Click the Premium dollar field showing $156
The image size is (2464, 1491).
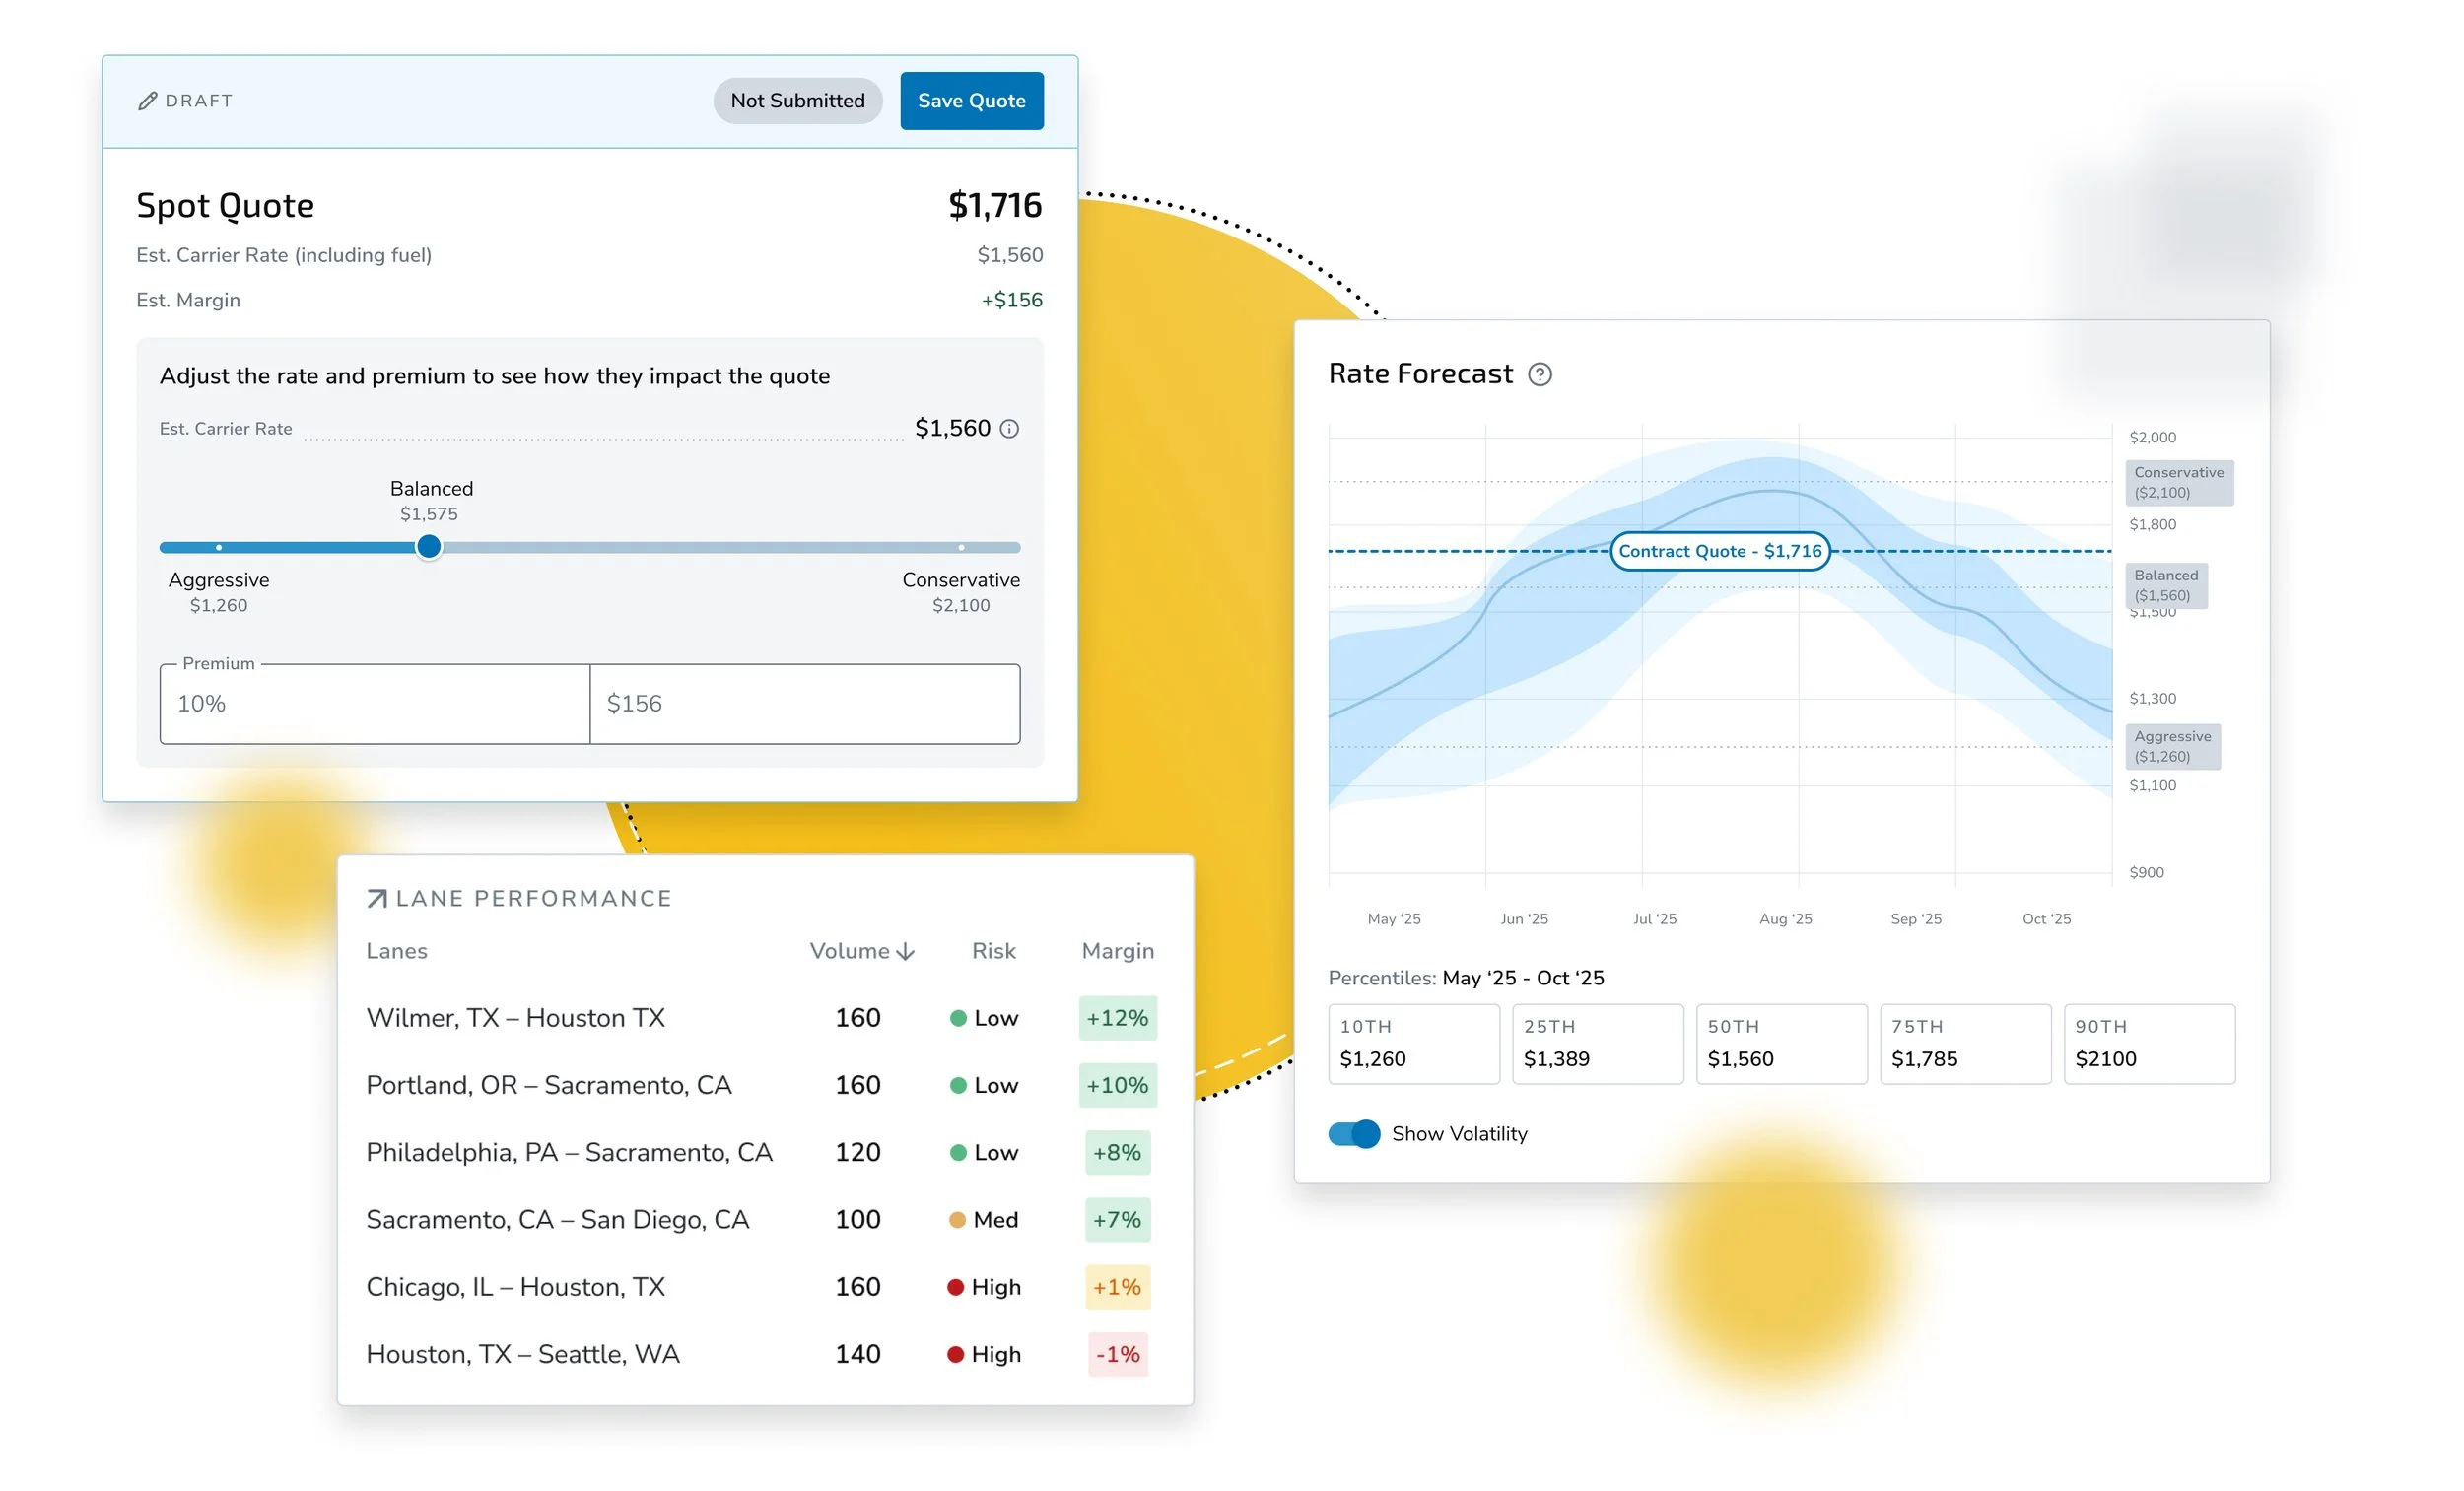point(804,704)
